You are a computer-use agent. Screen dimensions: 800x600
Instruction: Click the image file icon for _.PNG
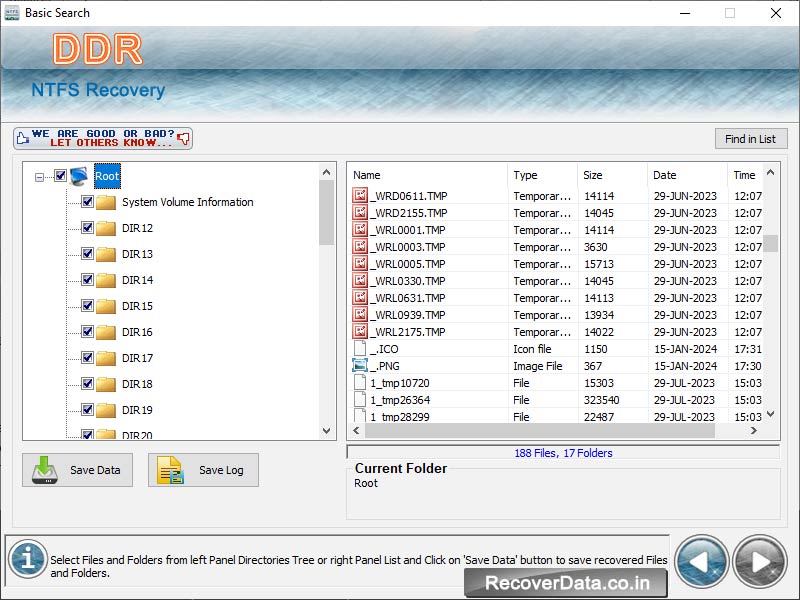click(359, 365)
